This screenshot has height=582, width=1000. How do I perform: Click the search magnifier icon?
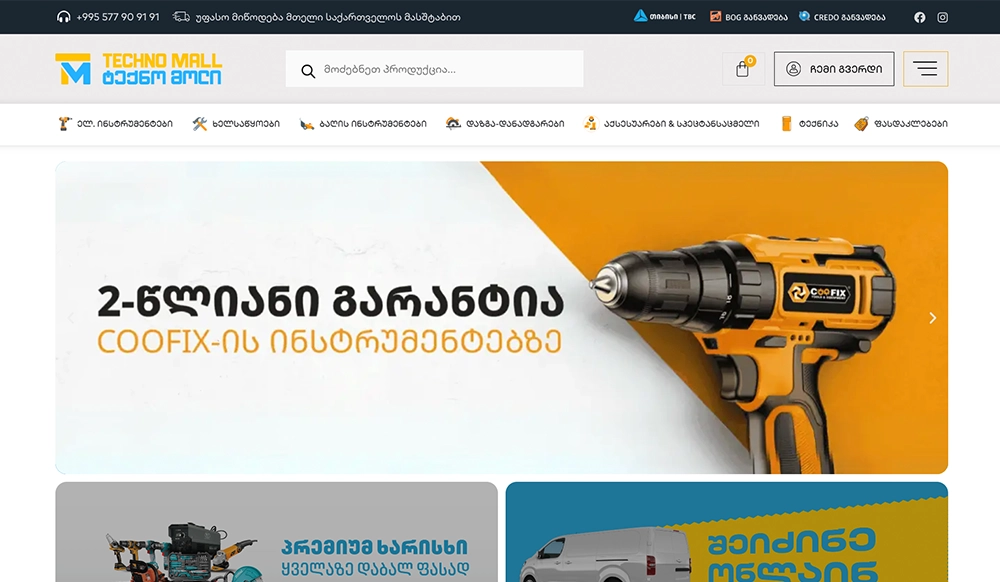[x=307, y=70]
